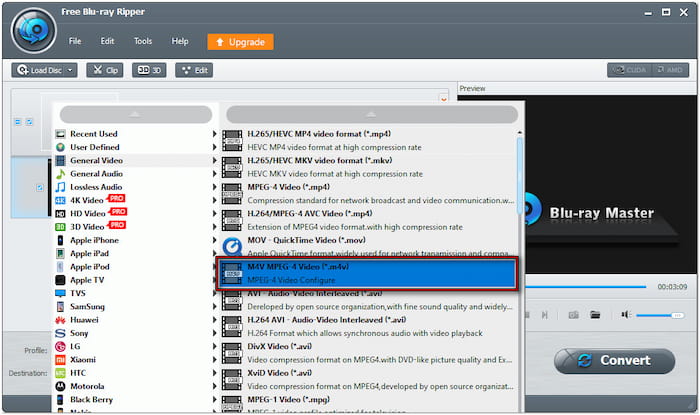The height and width of the screenshot is (415, 700).
Task: Select the Sony brand icon
Action: [x=60, y=333]
